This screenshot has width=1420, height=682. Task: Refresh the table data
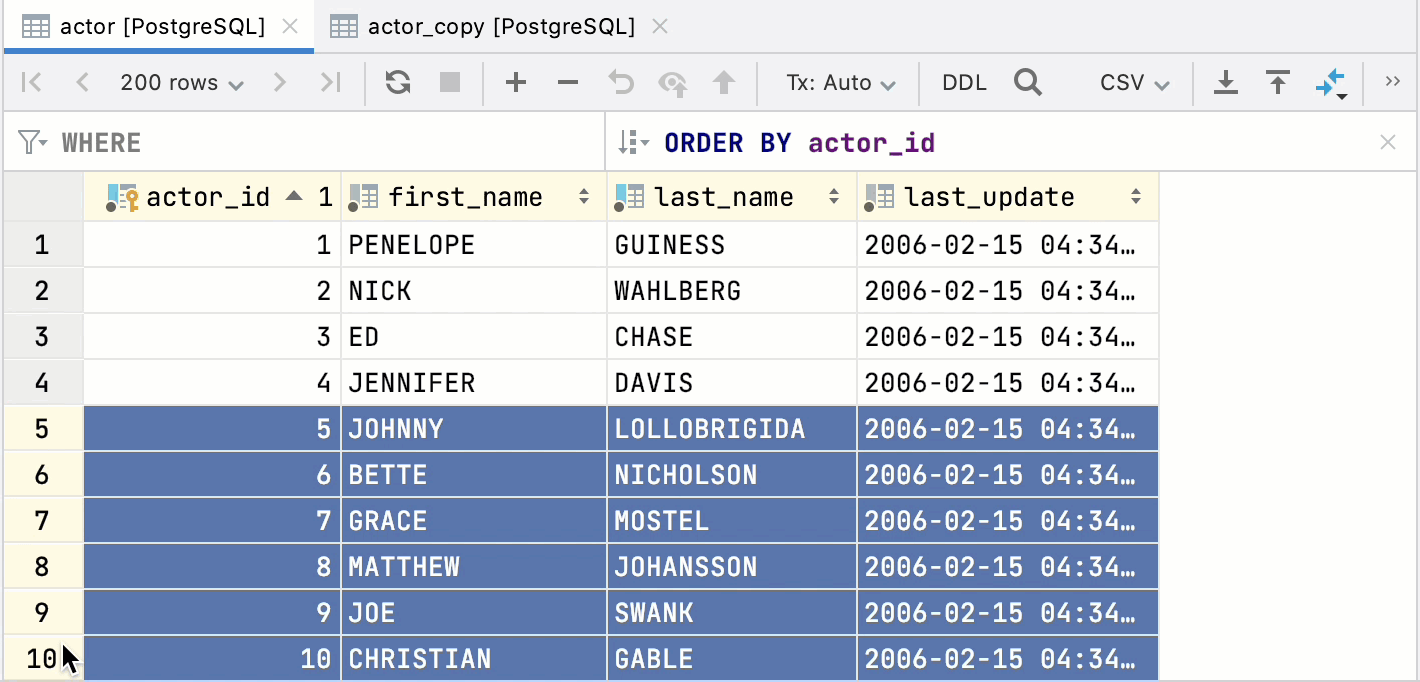pos(397,82)
